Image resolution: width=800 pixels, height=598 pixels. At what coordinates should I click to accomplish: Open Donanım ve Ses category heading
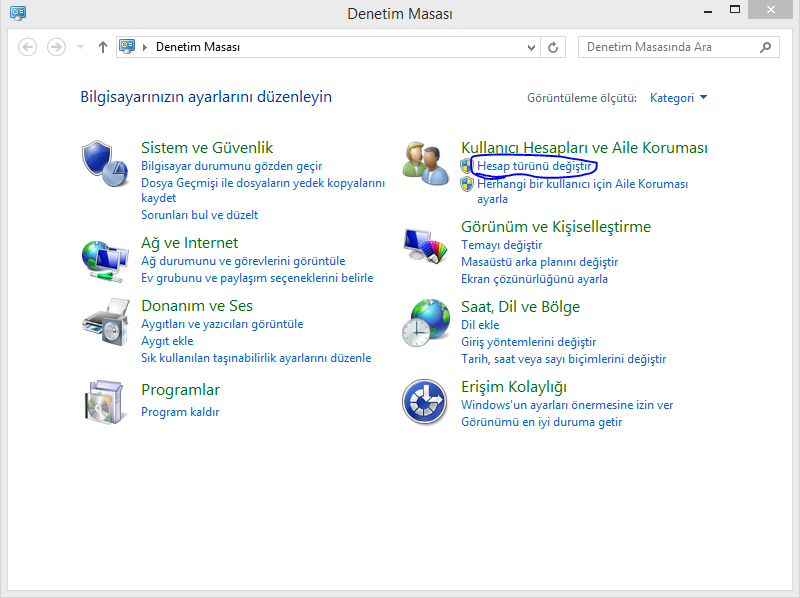pyautogui.click(x=196, y=306)
